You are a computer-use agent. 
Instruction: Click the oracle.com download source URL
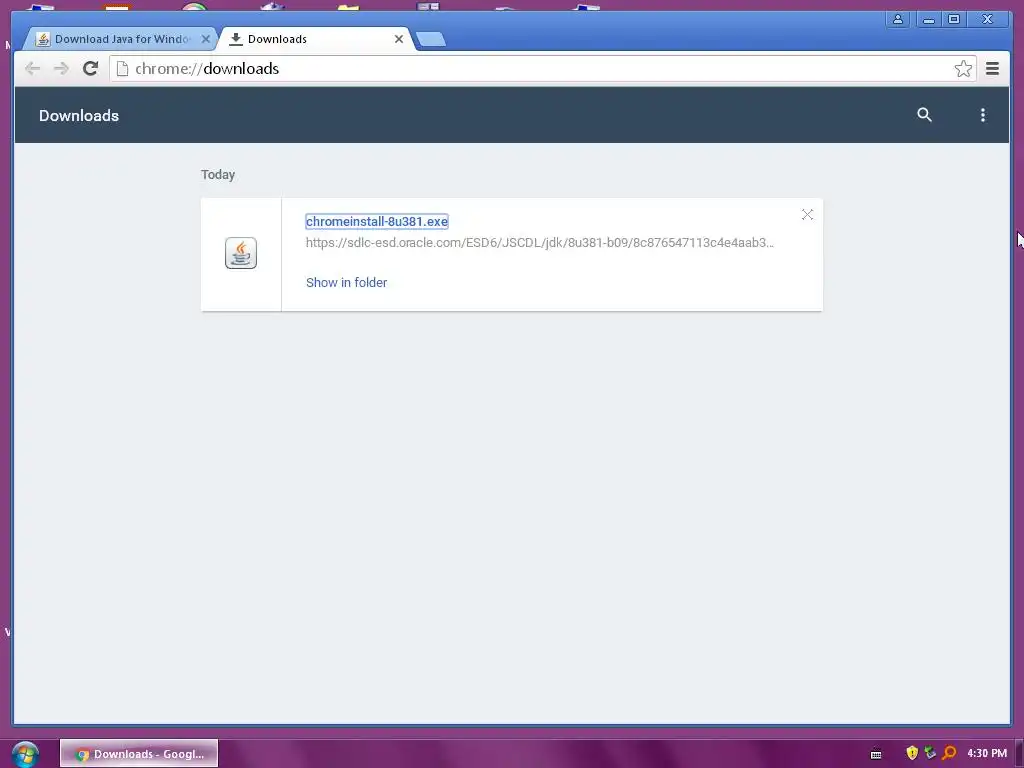point(539,242)
